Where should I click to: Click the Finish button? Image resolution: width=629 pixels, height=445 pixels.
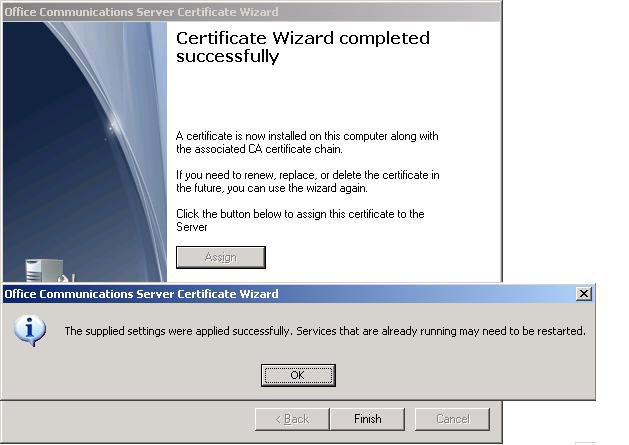[x=367, y=419]
